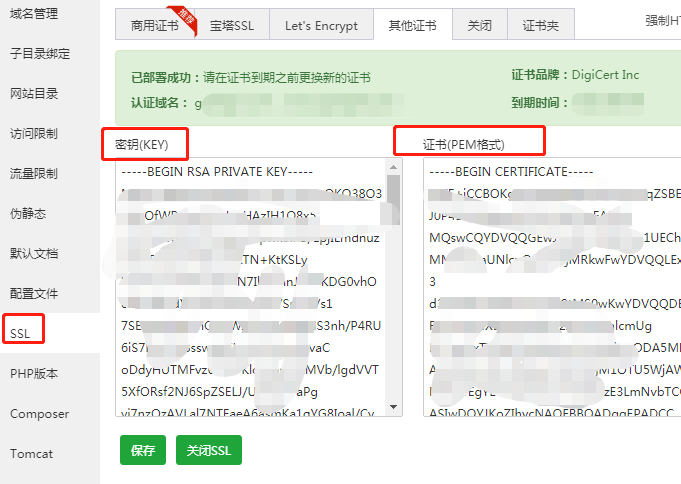Open Composer sidebar item
The width and height of the screenshot is (681, 484).
click(x=40, y=414)
